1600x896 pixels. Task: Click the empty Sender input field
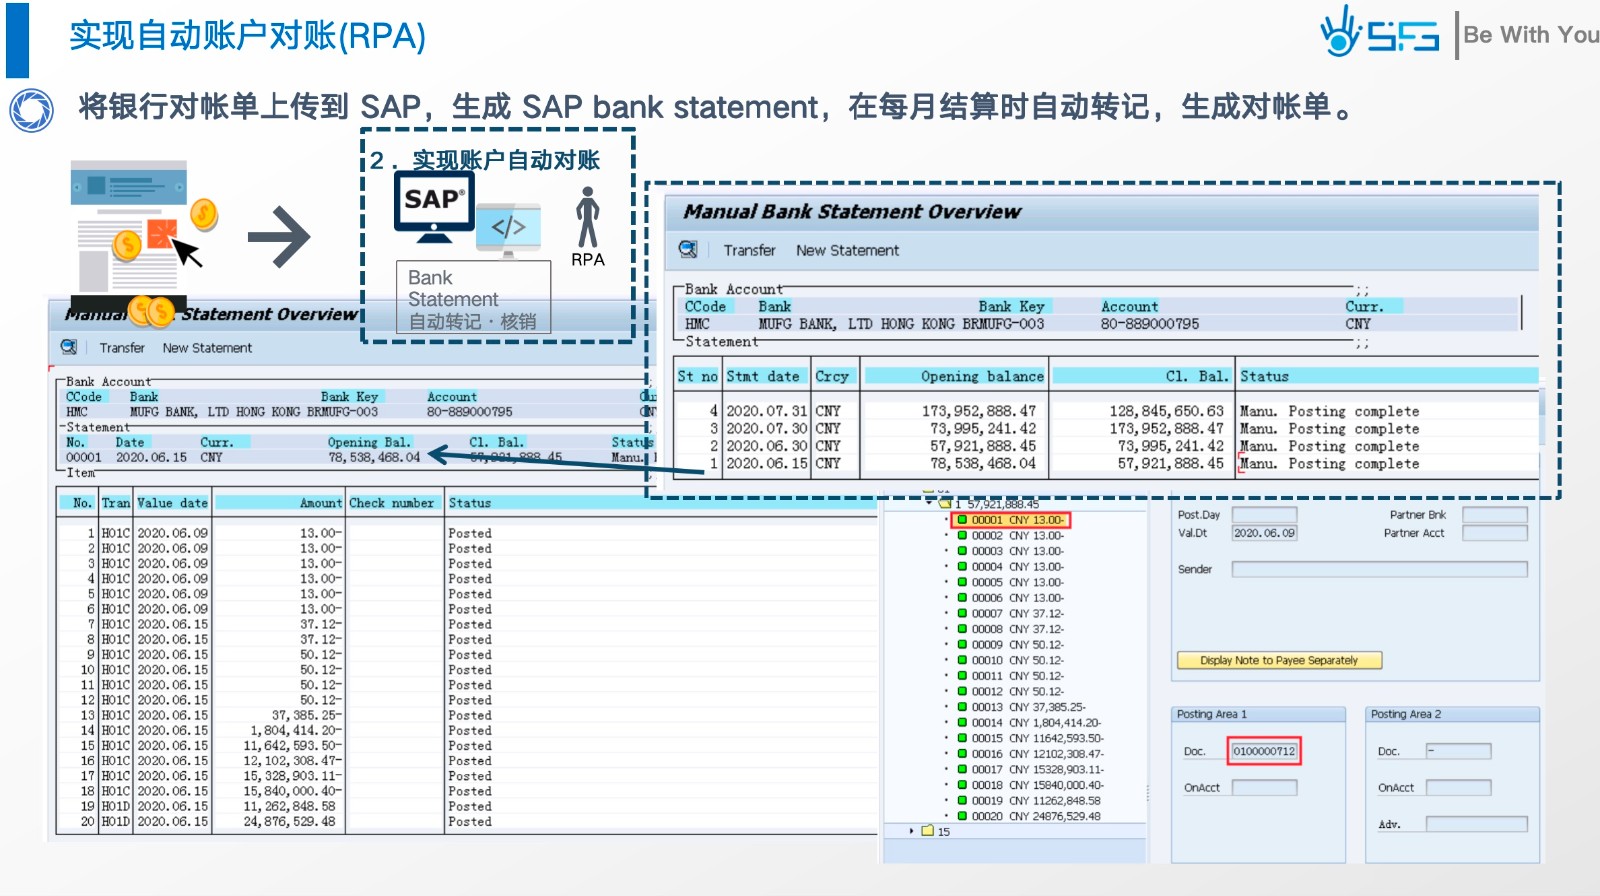pos(1379,569)
